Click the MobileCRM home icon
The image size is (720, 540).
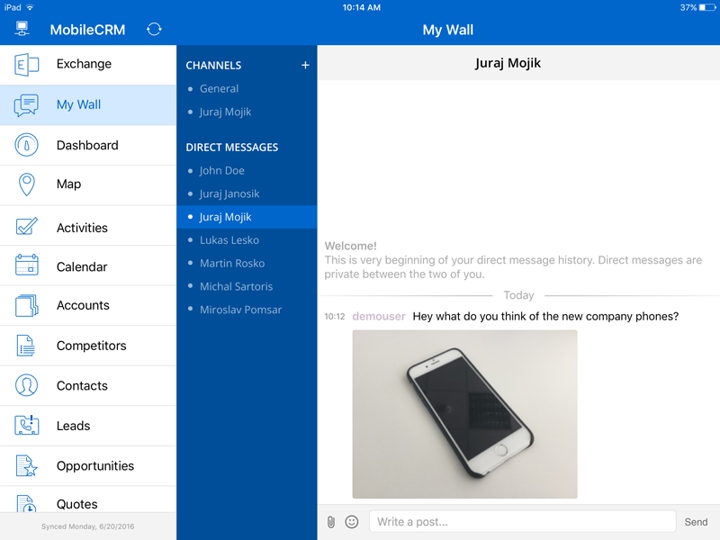(x=22, y=29)
